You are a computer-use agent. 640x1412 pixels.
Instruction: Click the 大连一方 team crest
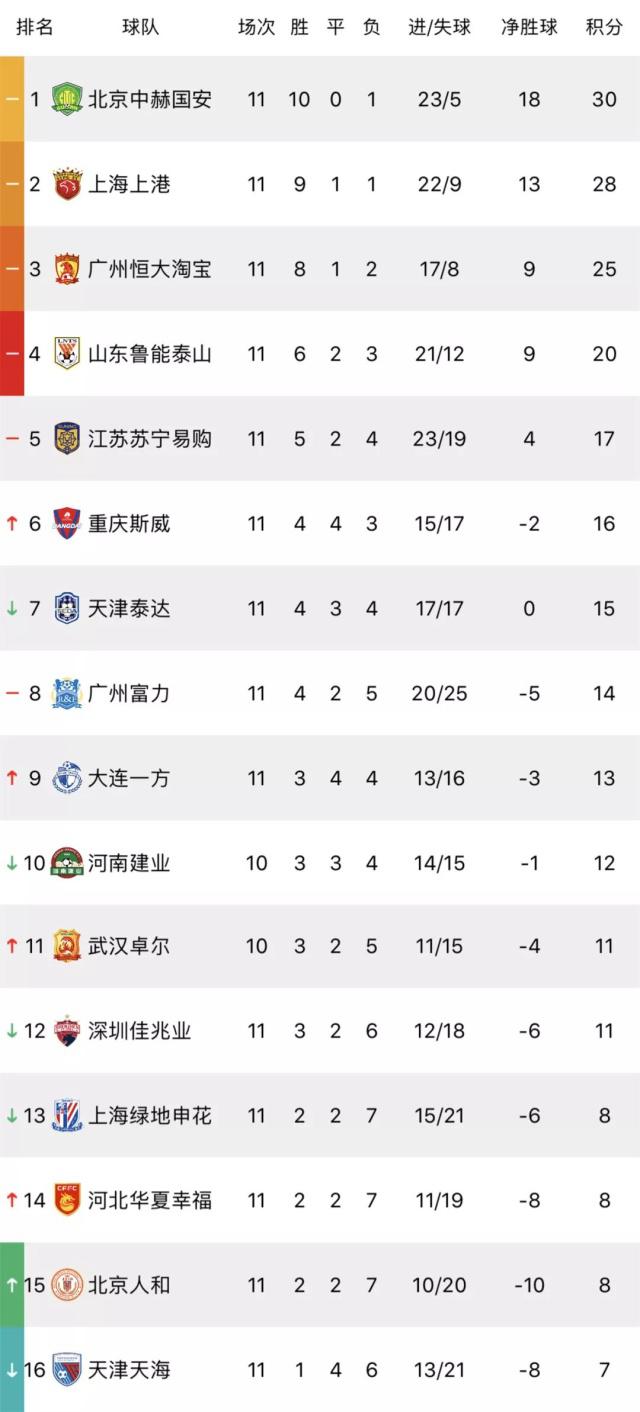point(67,778)
